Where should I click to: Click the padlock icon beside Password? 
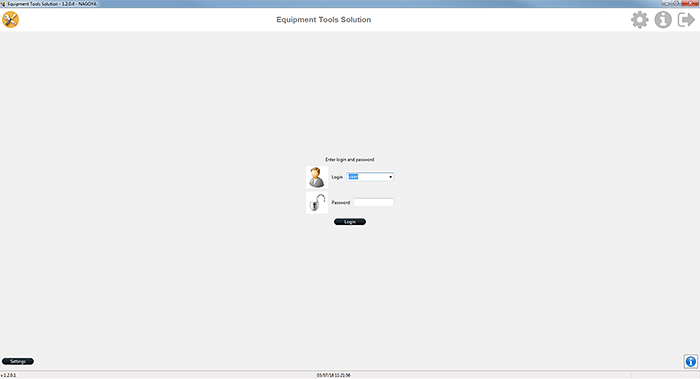click(317, 203)
